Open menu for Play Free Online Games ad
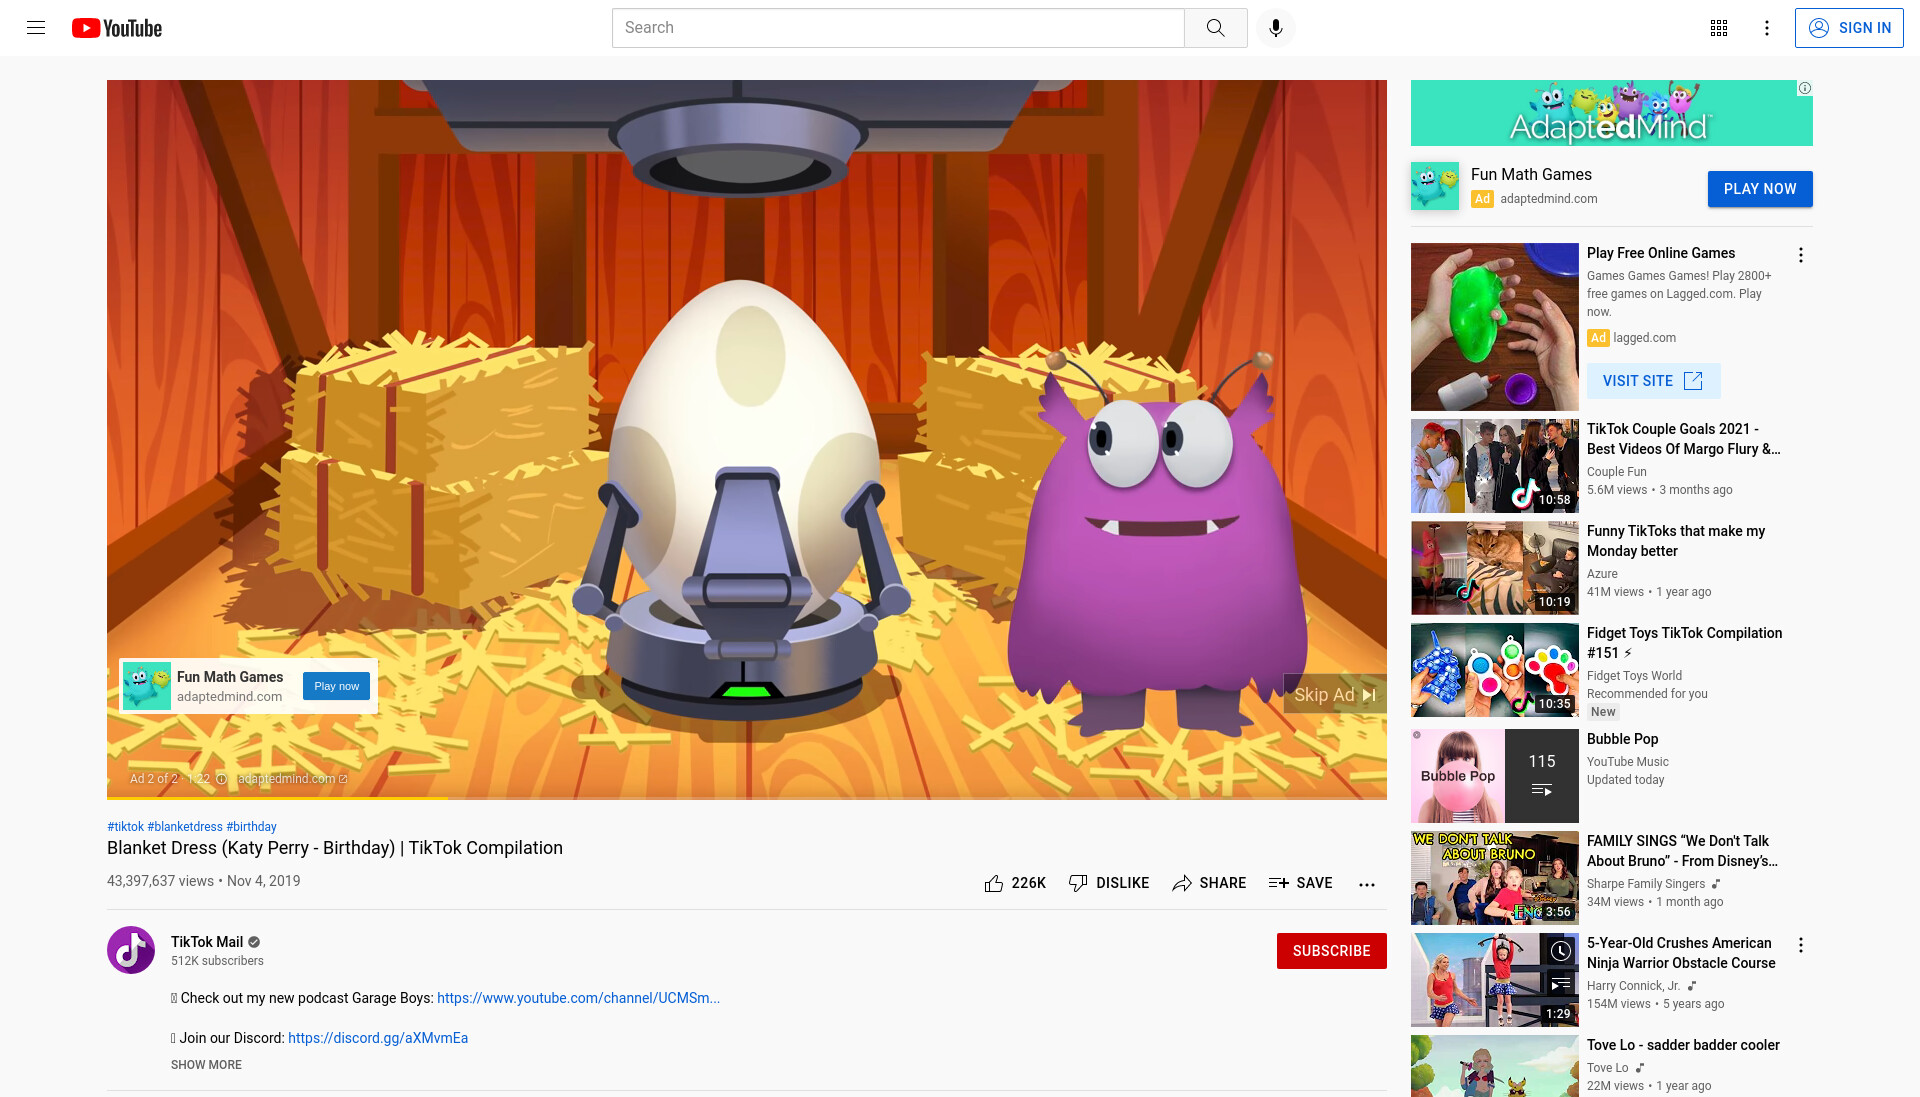The height and width of the screenshot is (1097, 1920). pyautogui.click(x=1801, y=255)
